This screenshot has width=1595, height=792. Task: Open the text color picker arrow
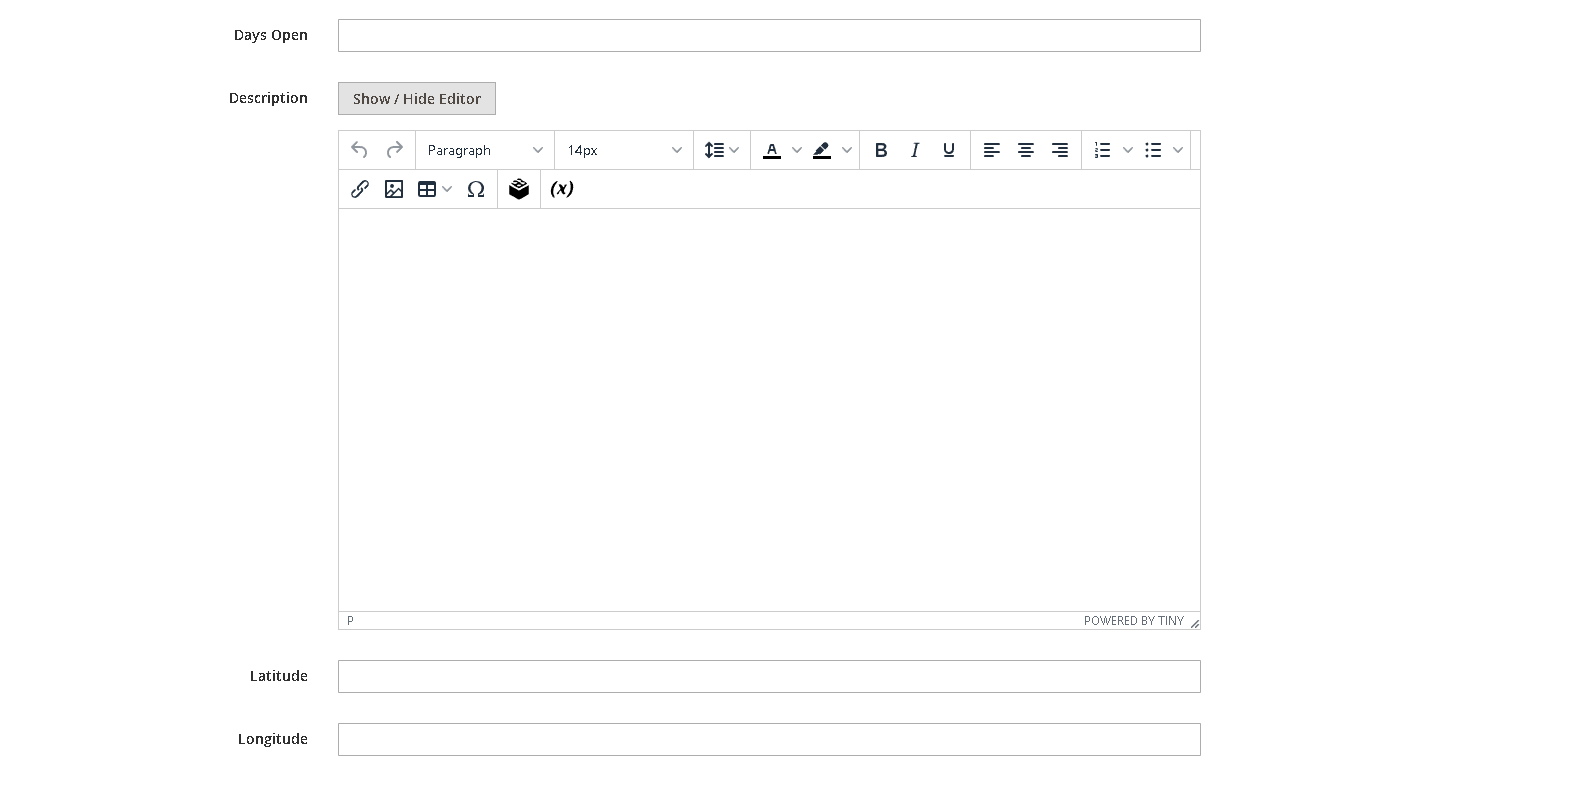click(x=797, y=150)
